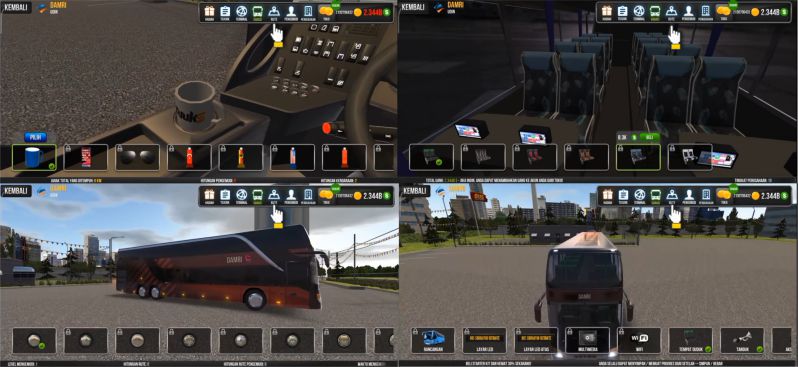Viewport: 798px width, 367px height.
Task: Select WiFi option
Action: click(639, 340)
